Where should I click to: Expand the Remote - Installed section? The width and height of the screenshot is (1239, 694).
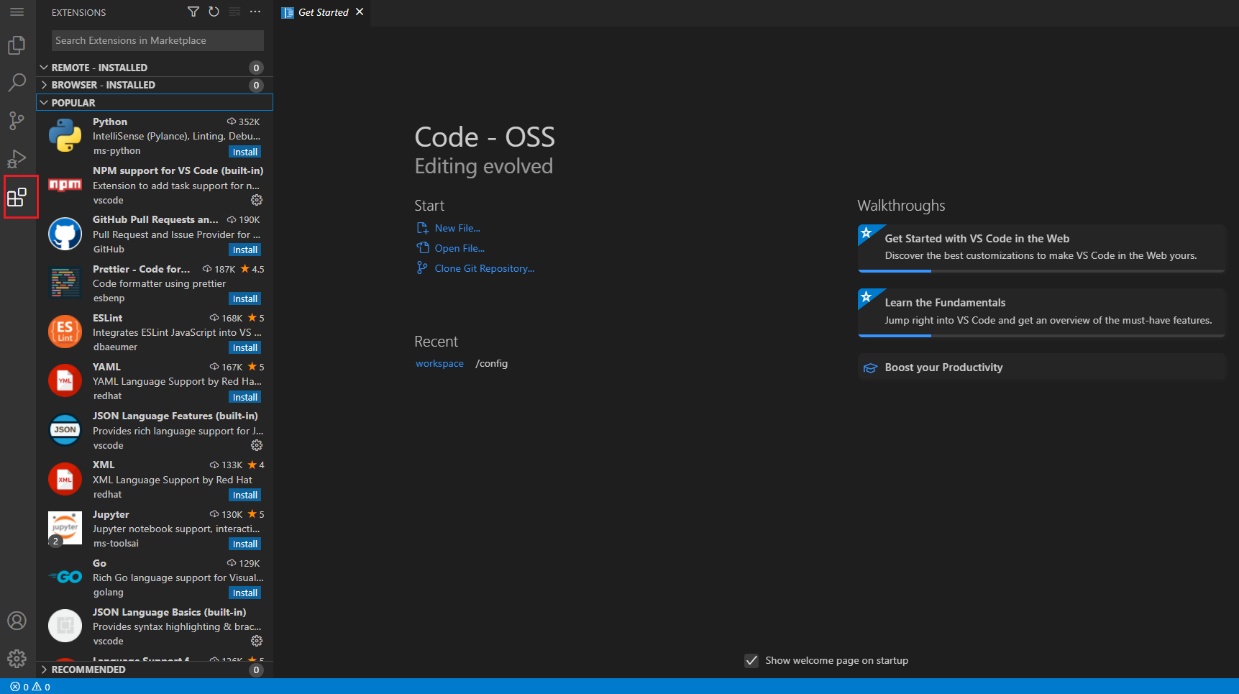[x=154, y=68]
